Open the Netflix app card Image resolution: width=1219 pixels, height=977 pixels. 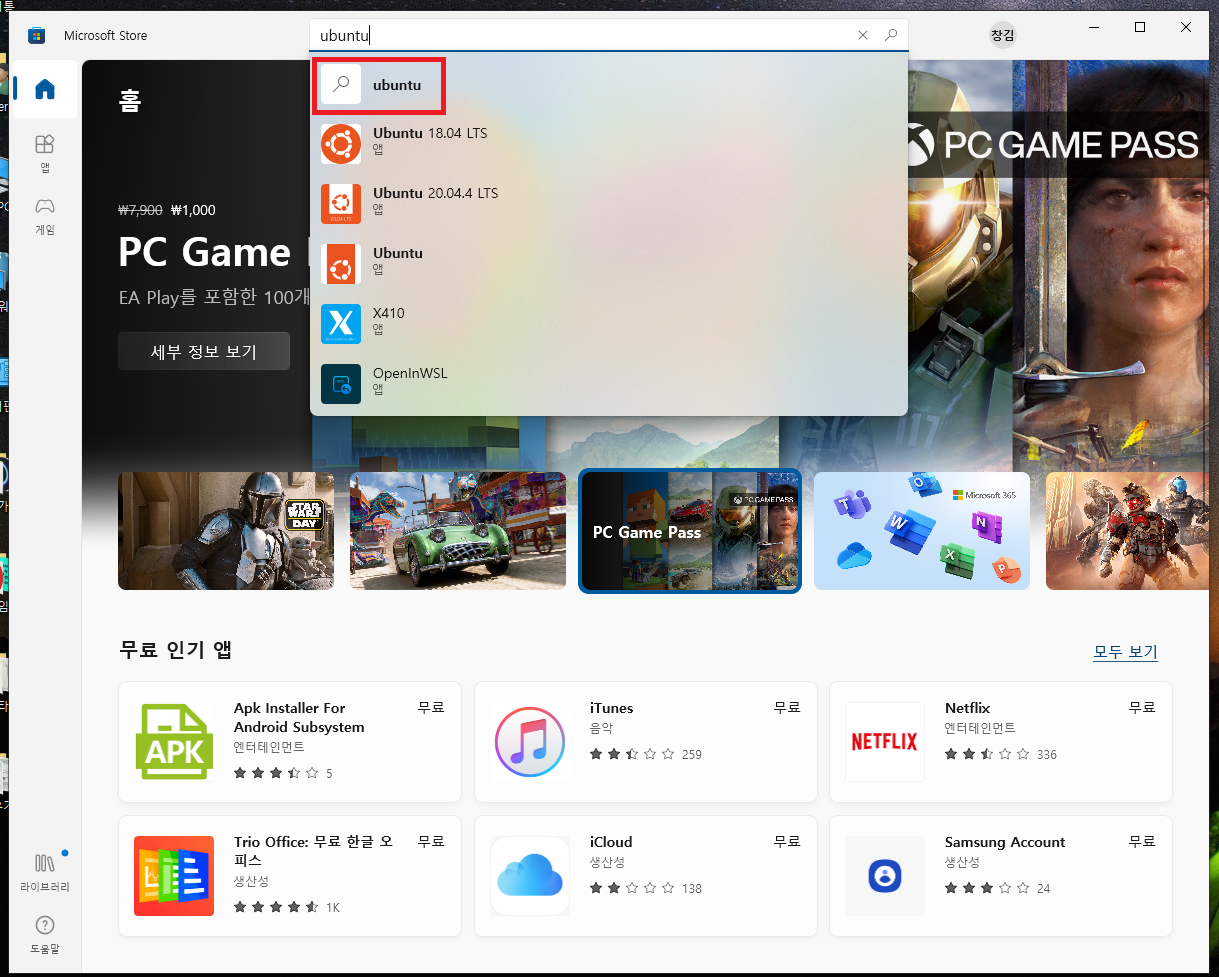1001,742
